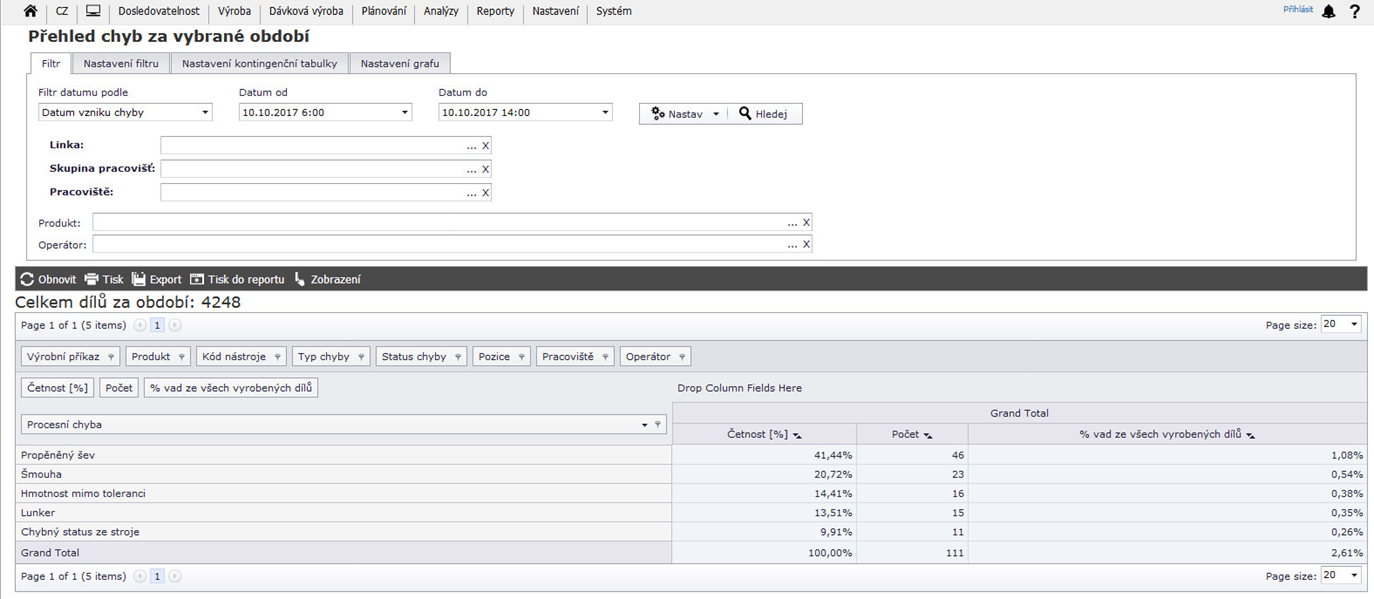This screenshot has width=1374, height=599.
Task: Click the Operátor input field
Action: (440, 245)
